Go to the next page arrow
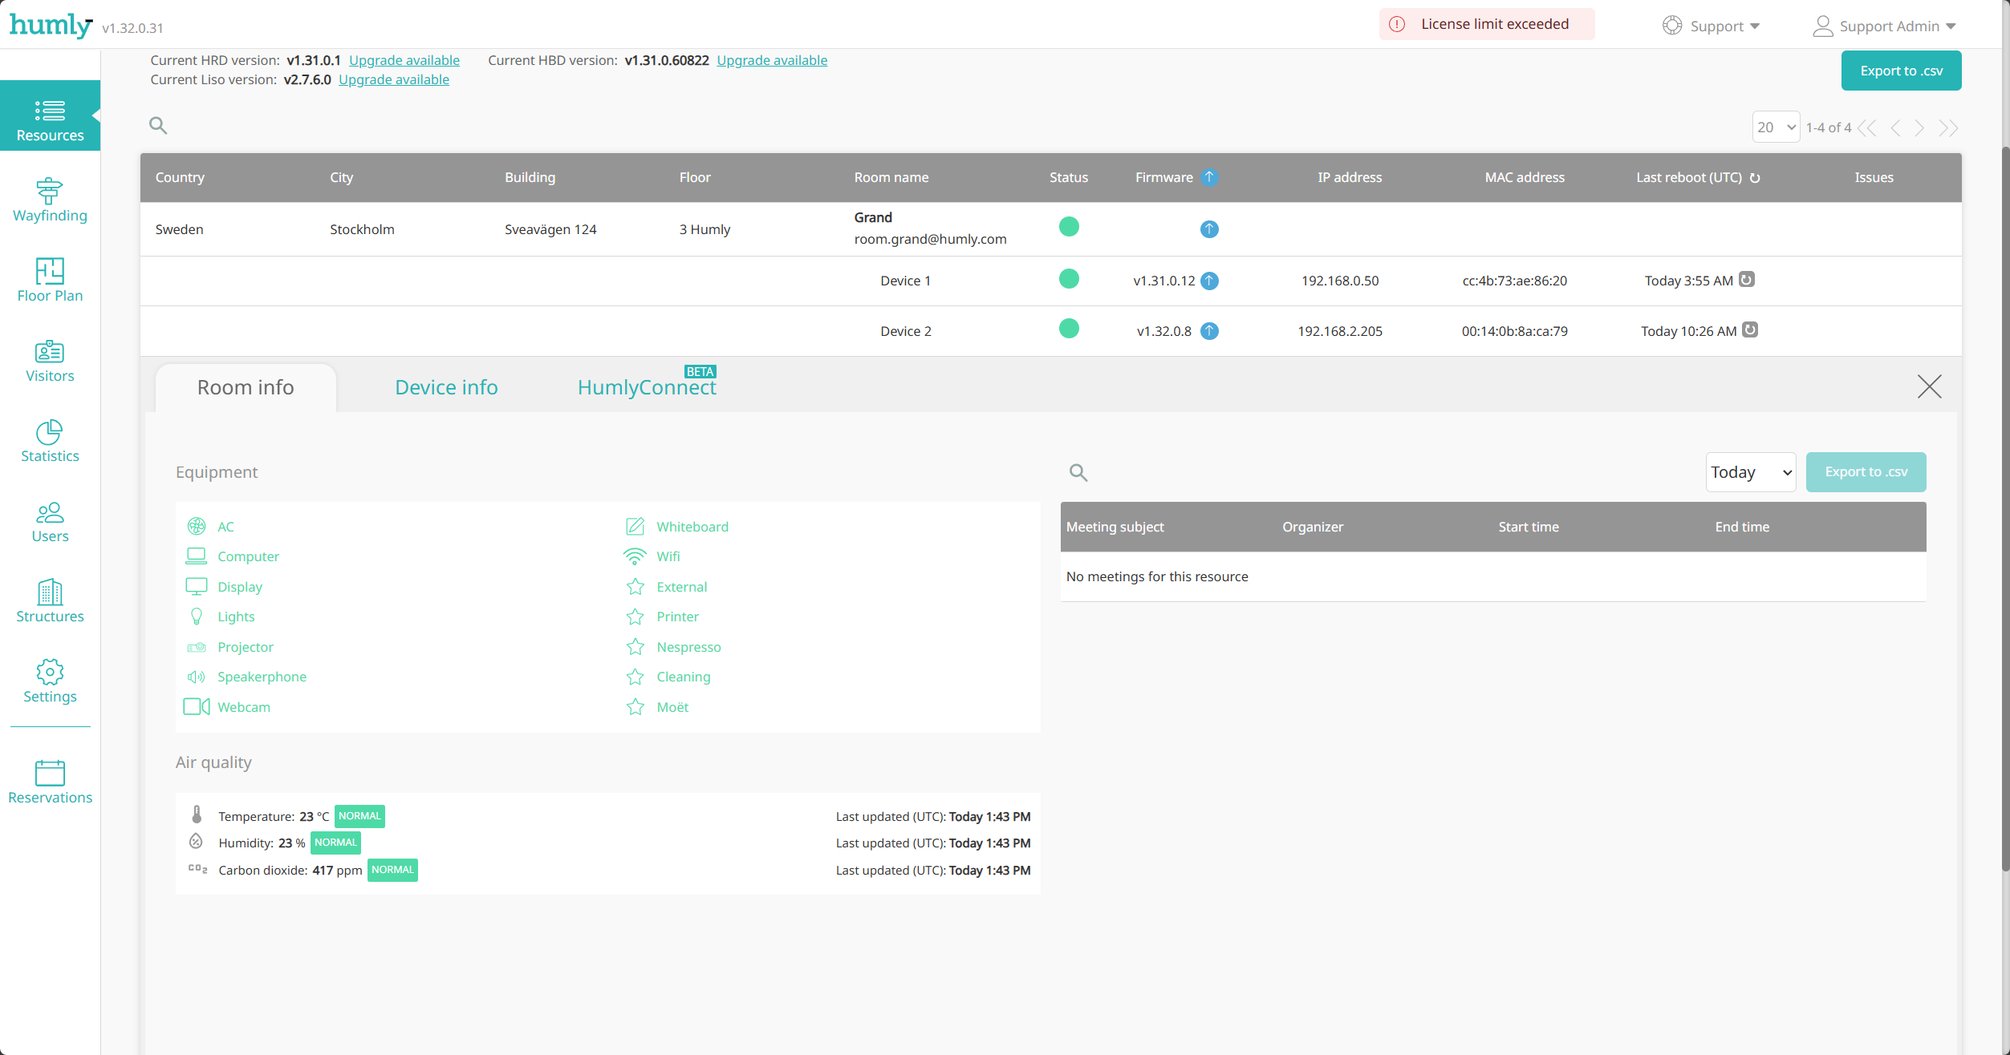 coord(1919,128)
